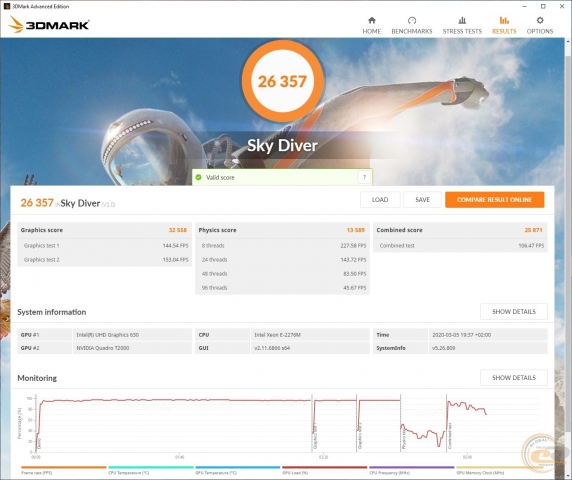Image resolution: width=572 pixels, height=480 pixels.
Task: Toggle the GPU Temperature legend
Action: pyautogui.click(x=237, y=470)
